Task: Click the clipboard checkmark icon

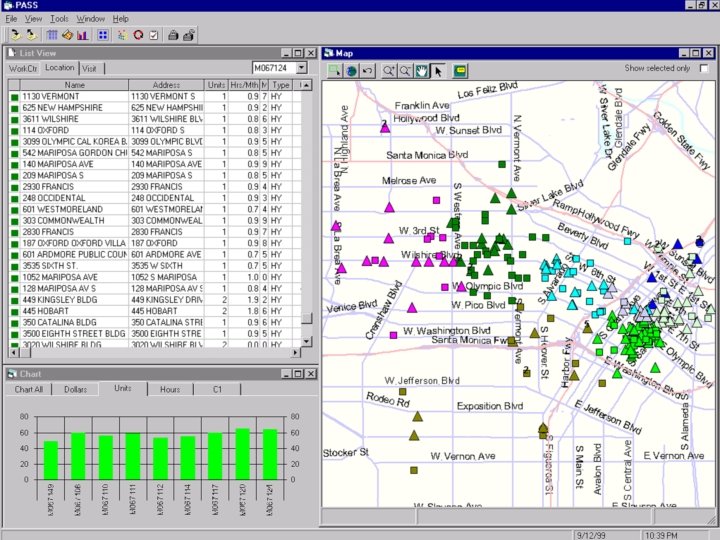Action: [x=154, y=35]
